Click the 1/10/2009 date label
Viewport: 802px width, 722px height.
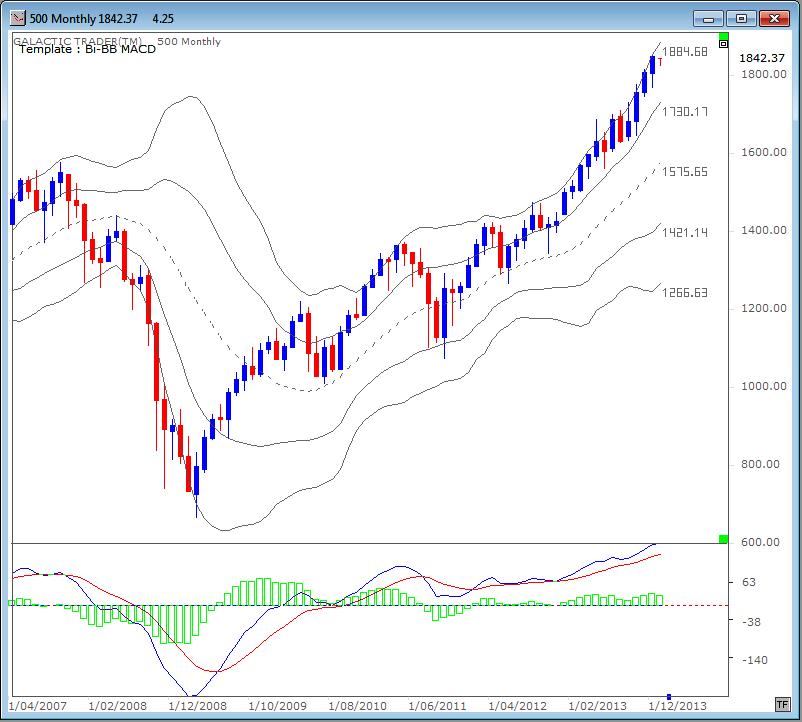(278, 706)
